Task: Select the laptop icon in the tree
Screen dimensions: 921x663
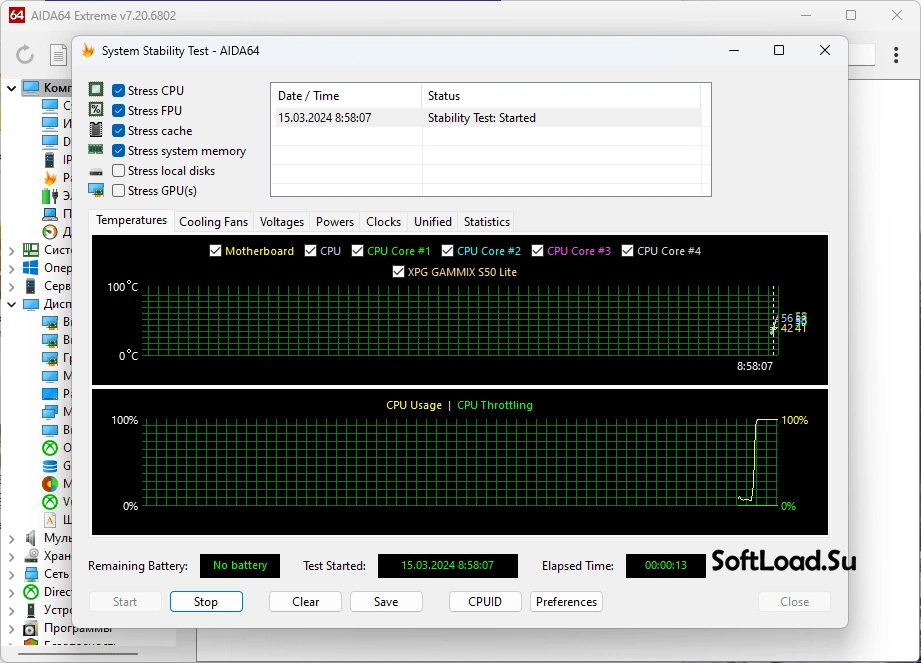Action: click(x=50, y=214)
